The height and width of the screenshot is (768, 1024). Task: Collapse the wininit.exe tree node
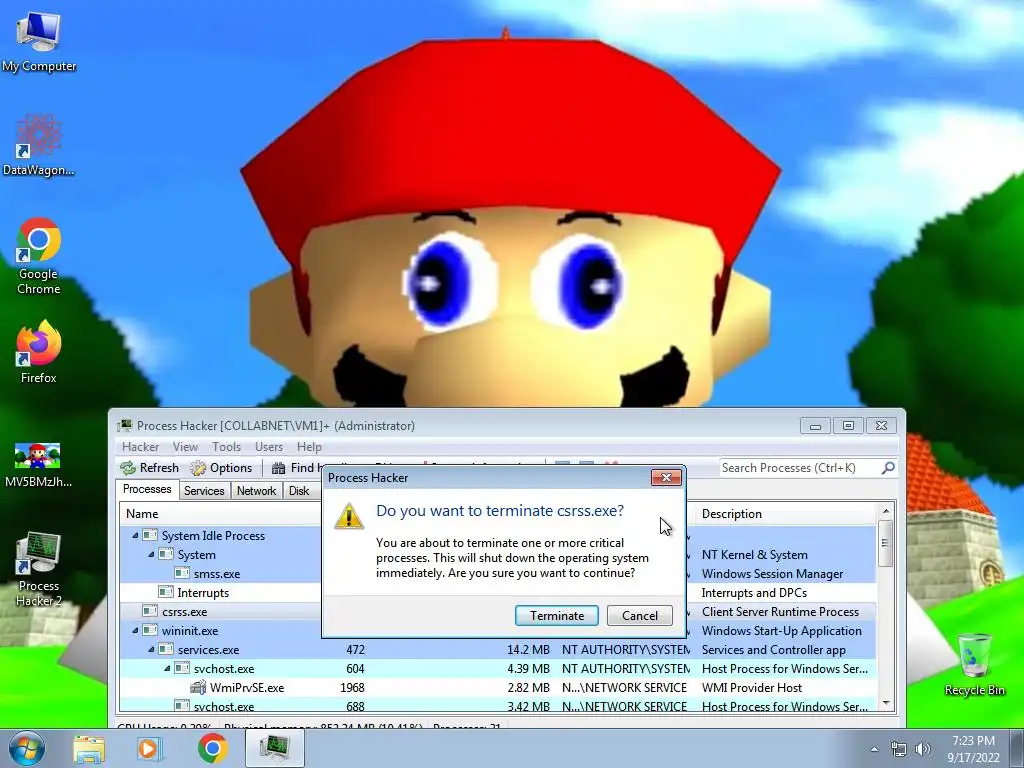click(136, 631)
